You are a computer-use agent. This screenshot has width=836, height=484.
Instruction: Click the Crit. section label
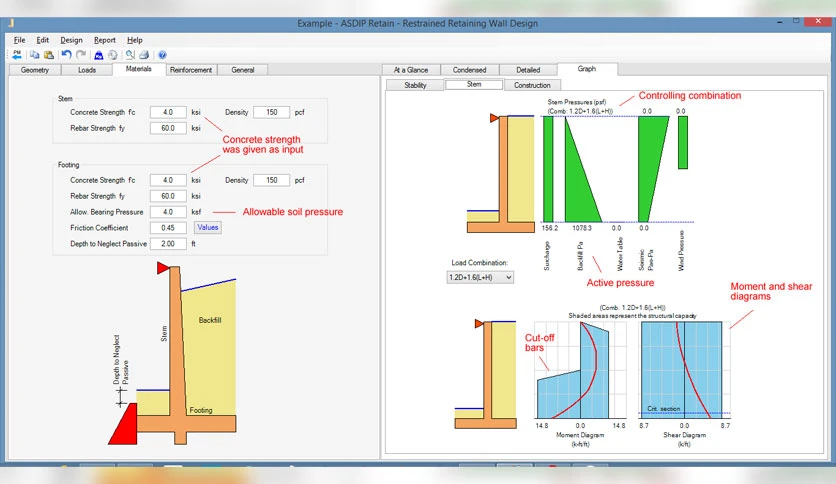[663, 409]
